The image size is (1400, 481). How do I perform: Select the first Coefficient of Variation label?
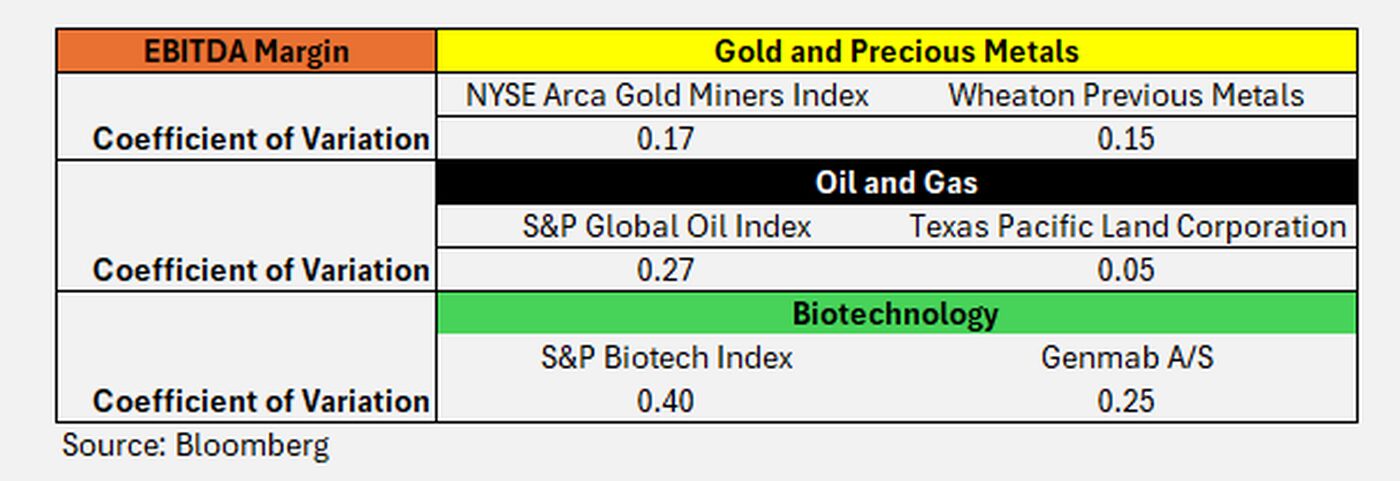click(261, 139)
